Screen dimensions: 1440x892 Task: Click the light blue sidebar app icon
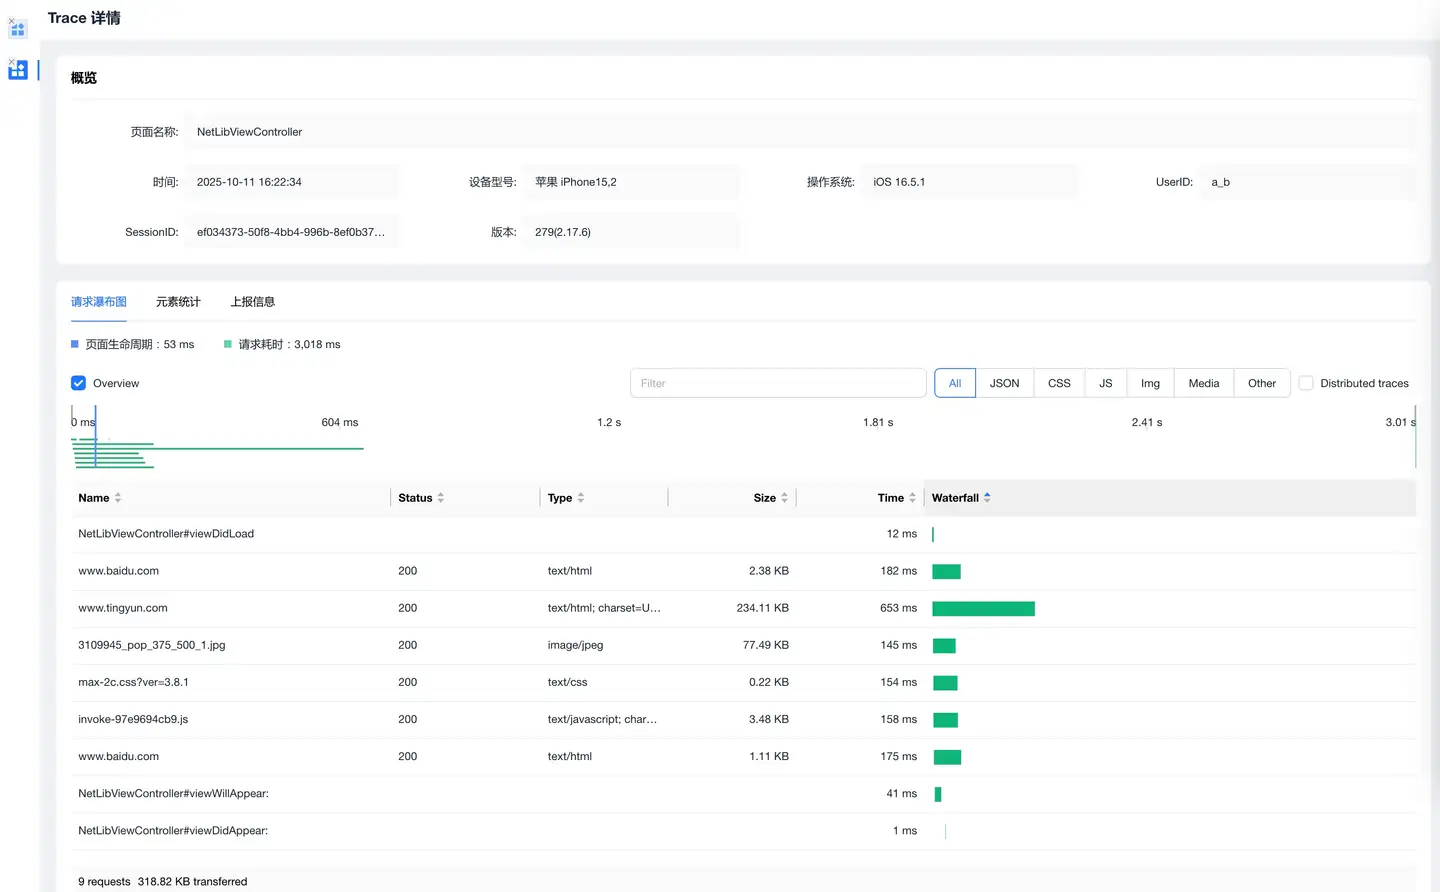tap(17, 28)
